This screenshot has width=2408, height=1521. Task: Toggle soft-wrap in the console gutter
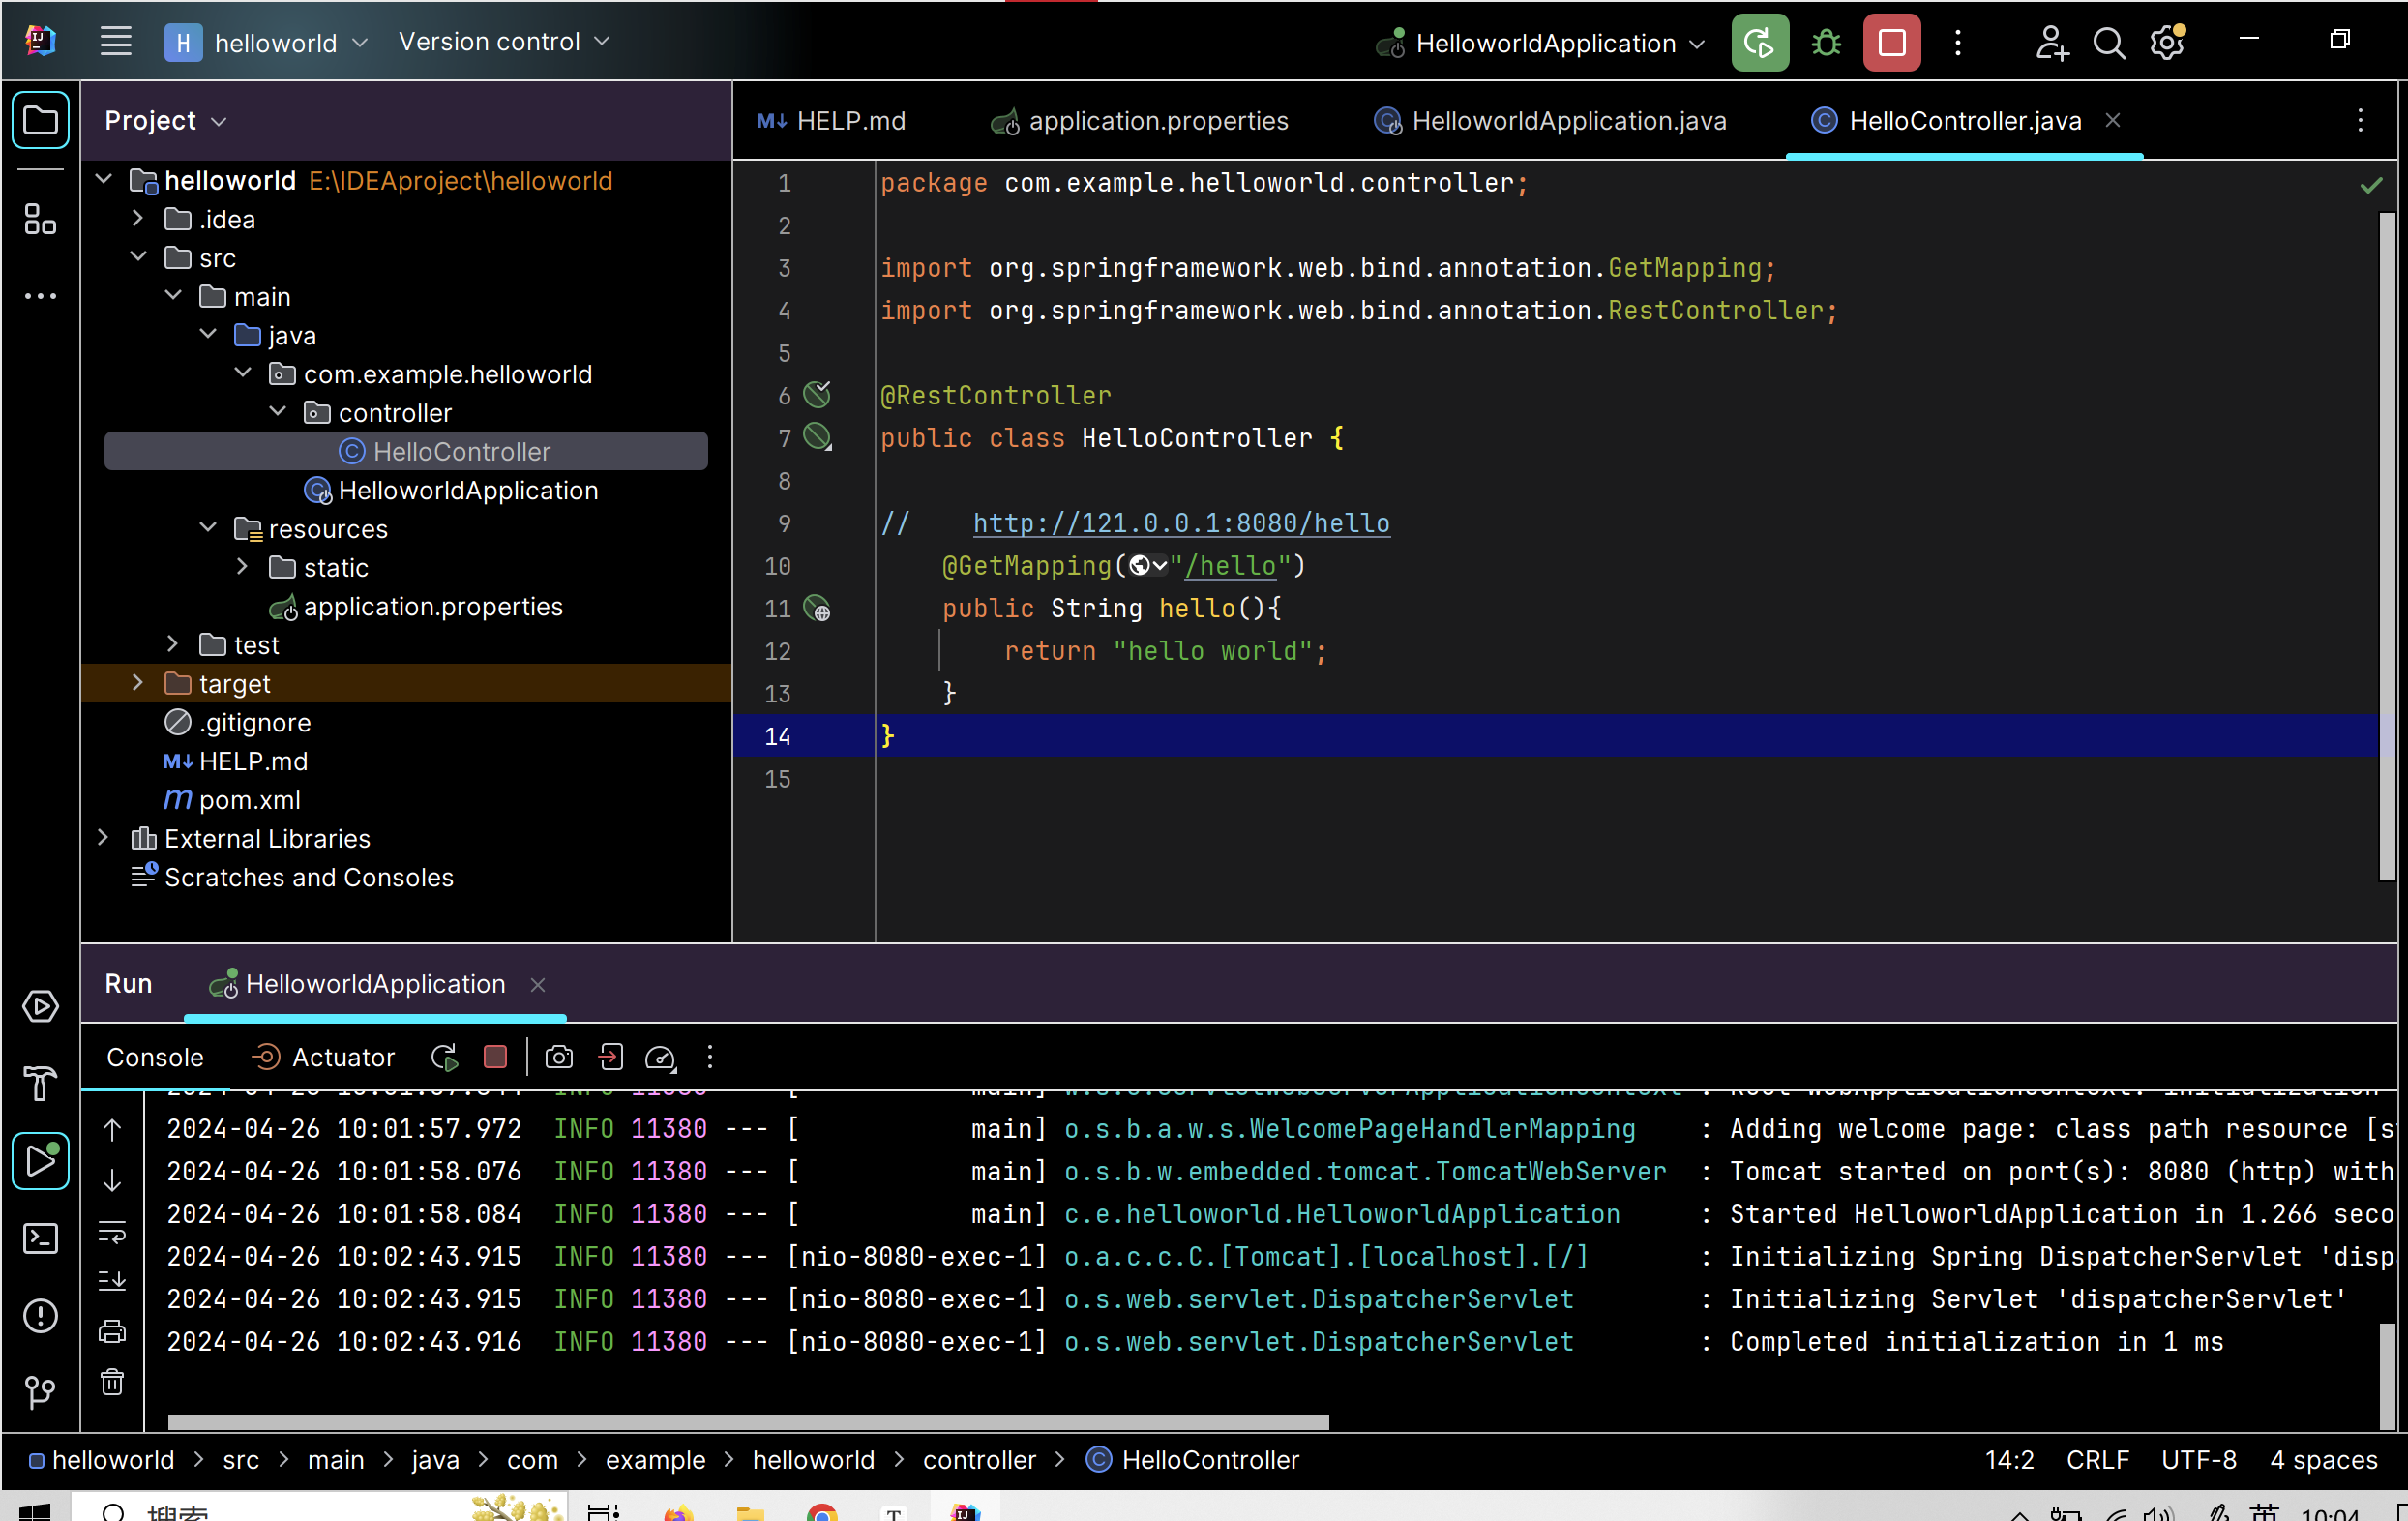(112, 1232)
